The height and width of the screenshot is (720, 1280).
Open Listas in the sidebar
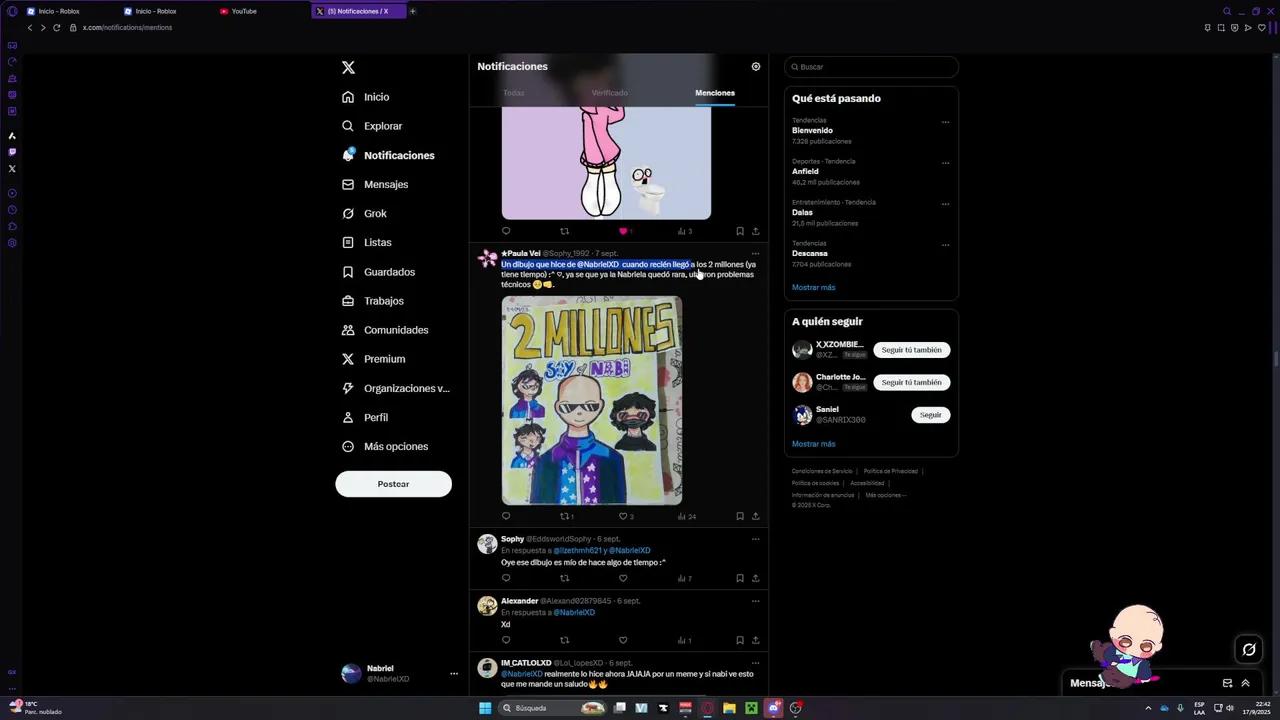[x=366, y=242]
